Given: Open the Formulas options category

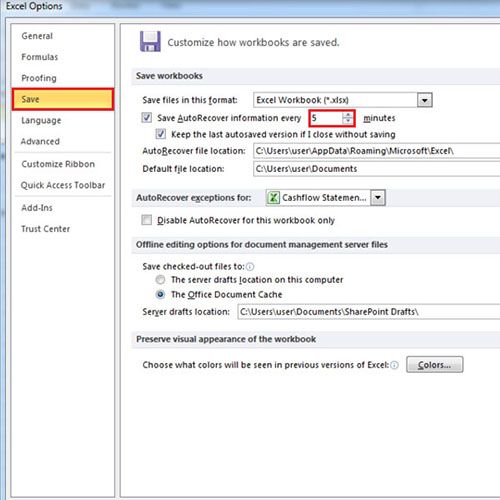Looking at the screenshot, I should pos(40,57).
